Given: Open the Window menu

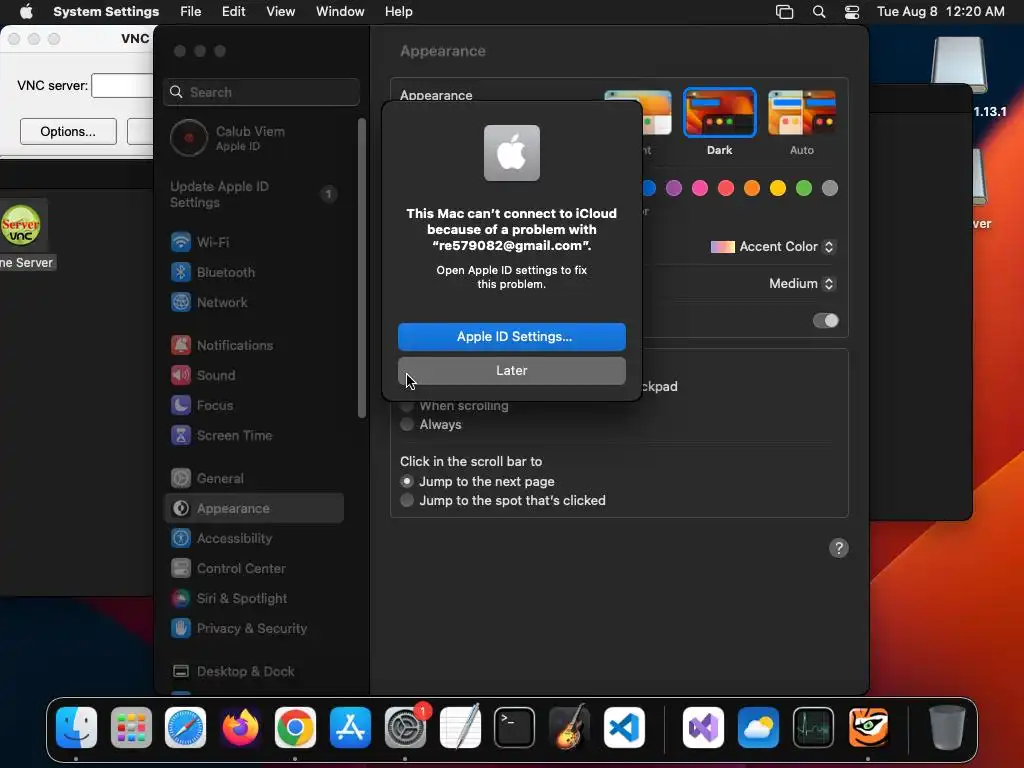Looking at the screenshot, I should [x=340, y=12].
